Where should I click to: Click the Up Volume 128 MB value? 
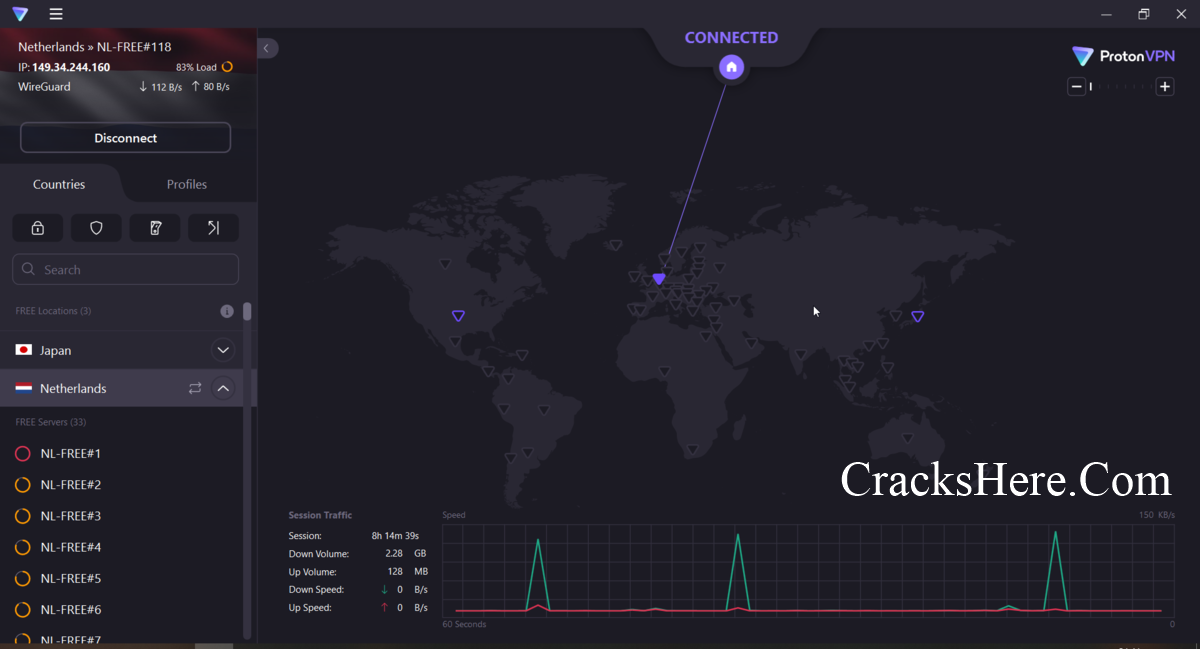click(x=407, y=571)
